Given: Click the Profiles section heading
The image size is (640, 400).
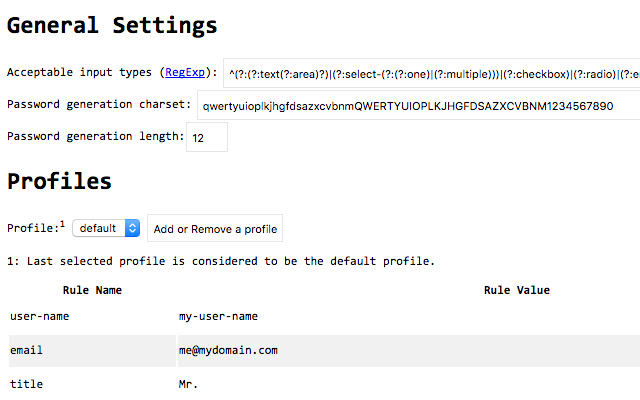Looking at the screenshot, I should (x=59, y=181).
